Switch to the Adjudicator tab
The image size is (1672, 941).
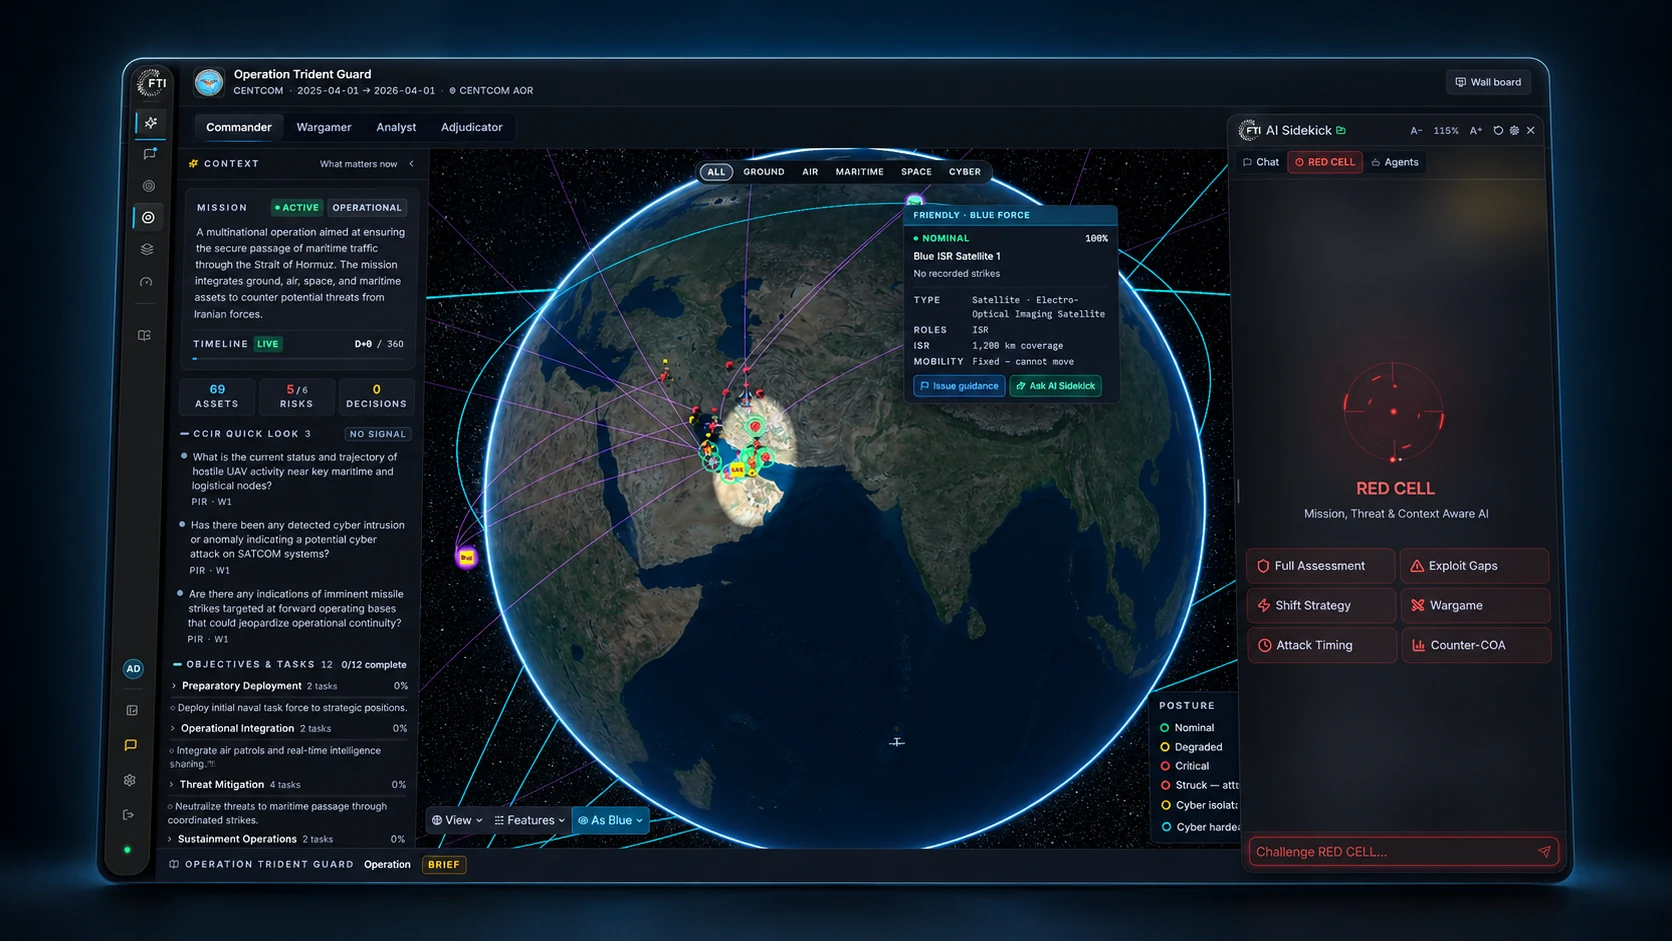pos(472,127)
